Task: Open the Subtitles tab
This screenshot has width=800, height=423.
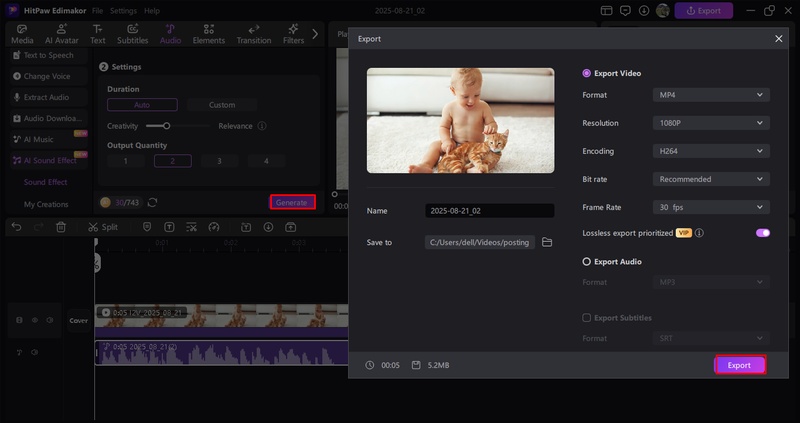Action: pos(133,34)
